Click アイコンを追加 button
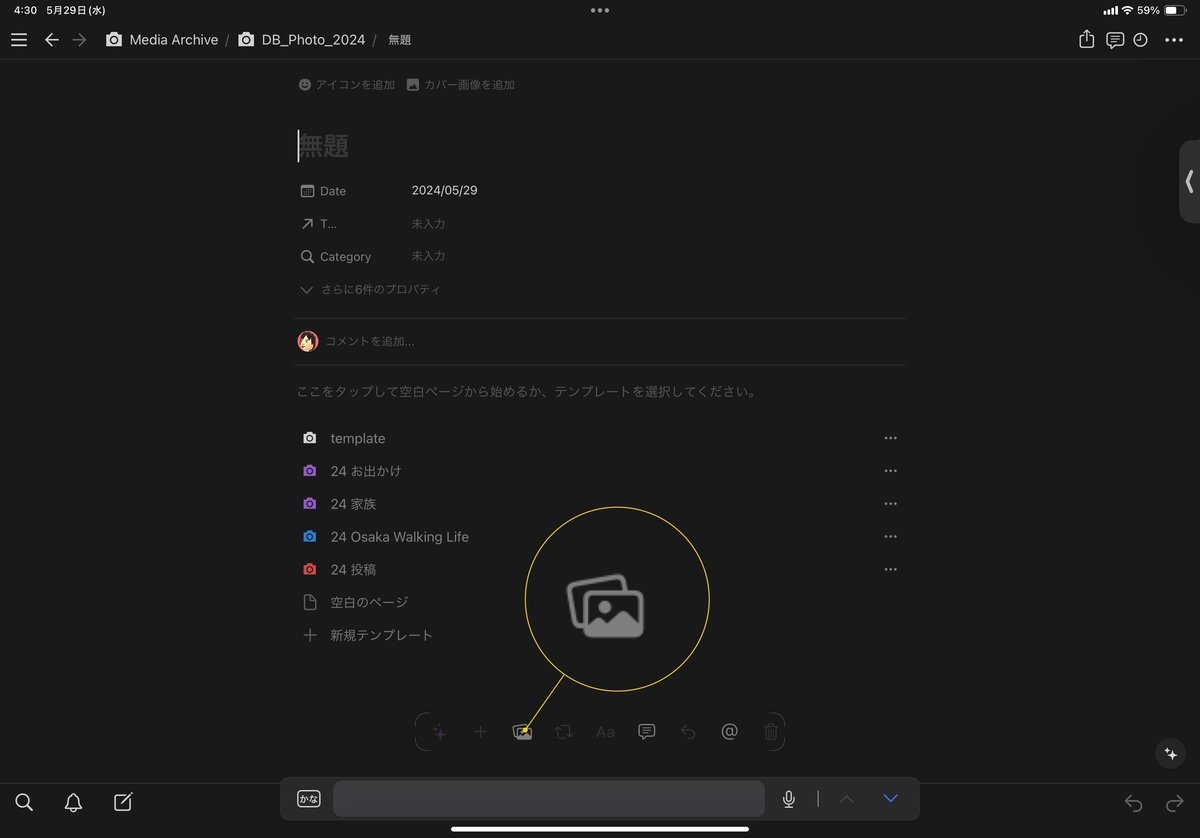 coord(347,85)
